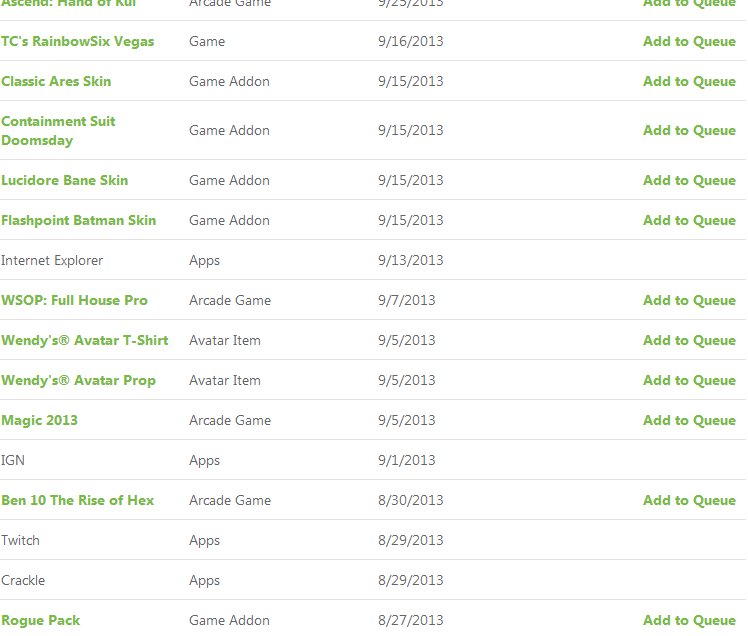The width and height of the screenshot is (748, 636).
Task: Open the Containment Suit Doomsday link
Action: (58, 131)
